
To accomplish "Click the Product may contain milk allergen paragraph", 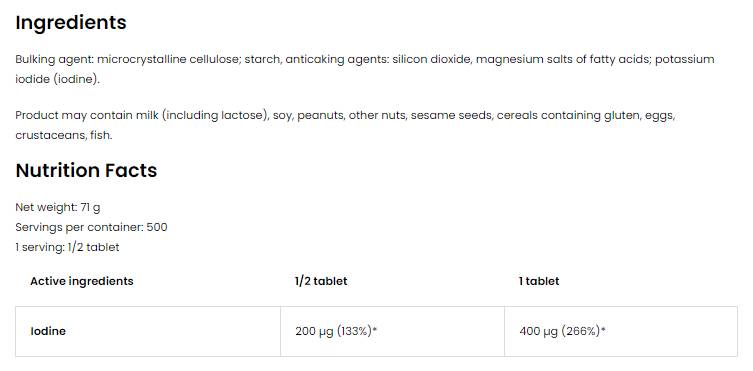I will point(345,125).
